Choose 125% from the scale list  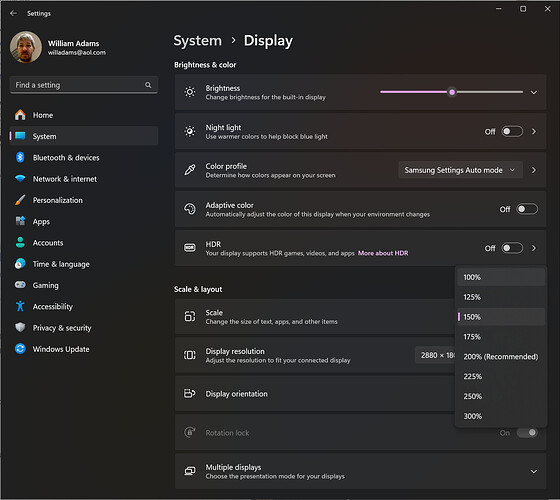click(x=501, y=297)
